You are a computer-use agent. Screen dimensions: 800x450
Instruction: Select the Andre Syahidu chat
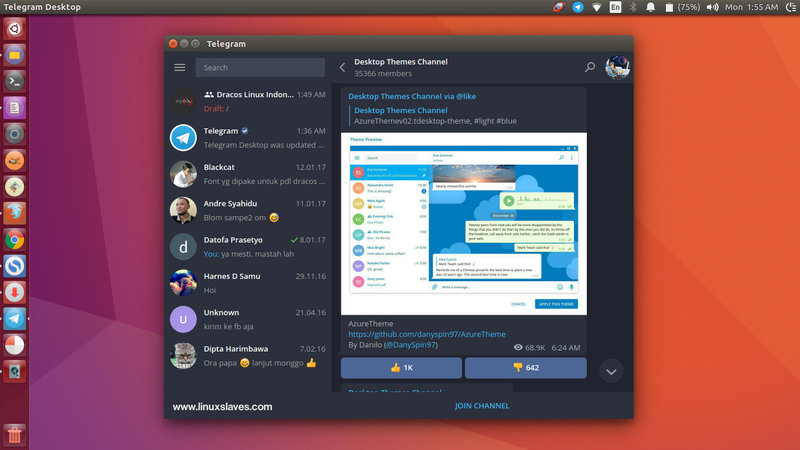247,210
